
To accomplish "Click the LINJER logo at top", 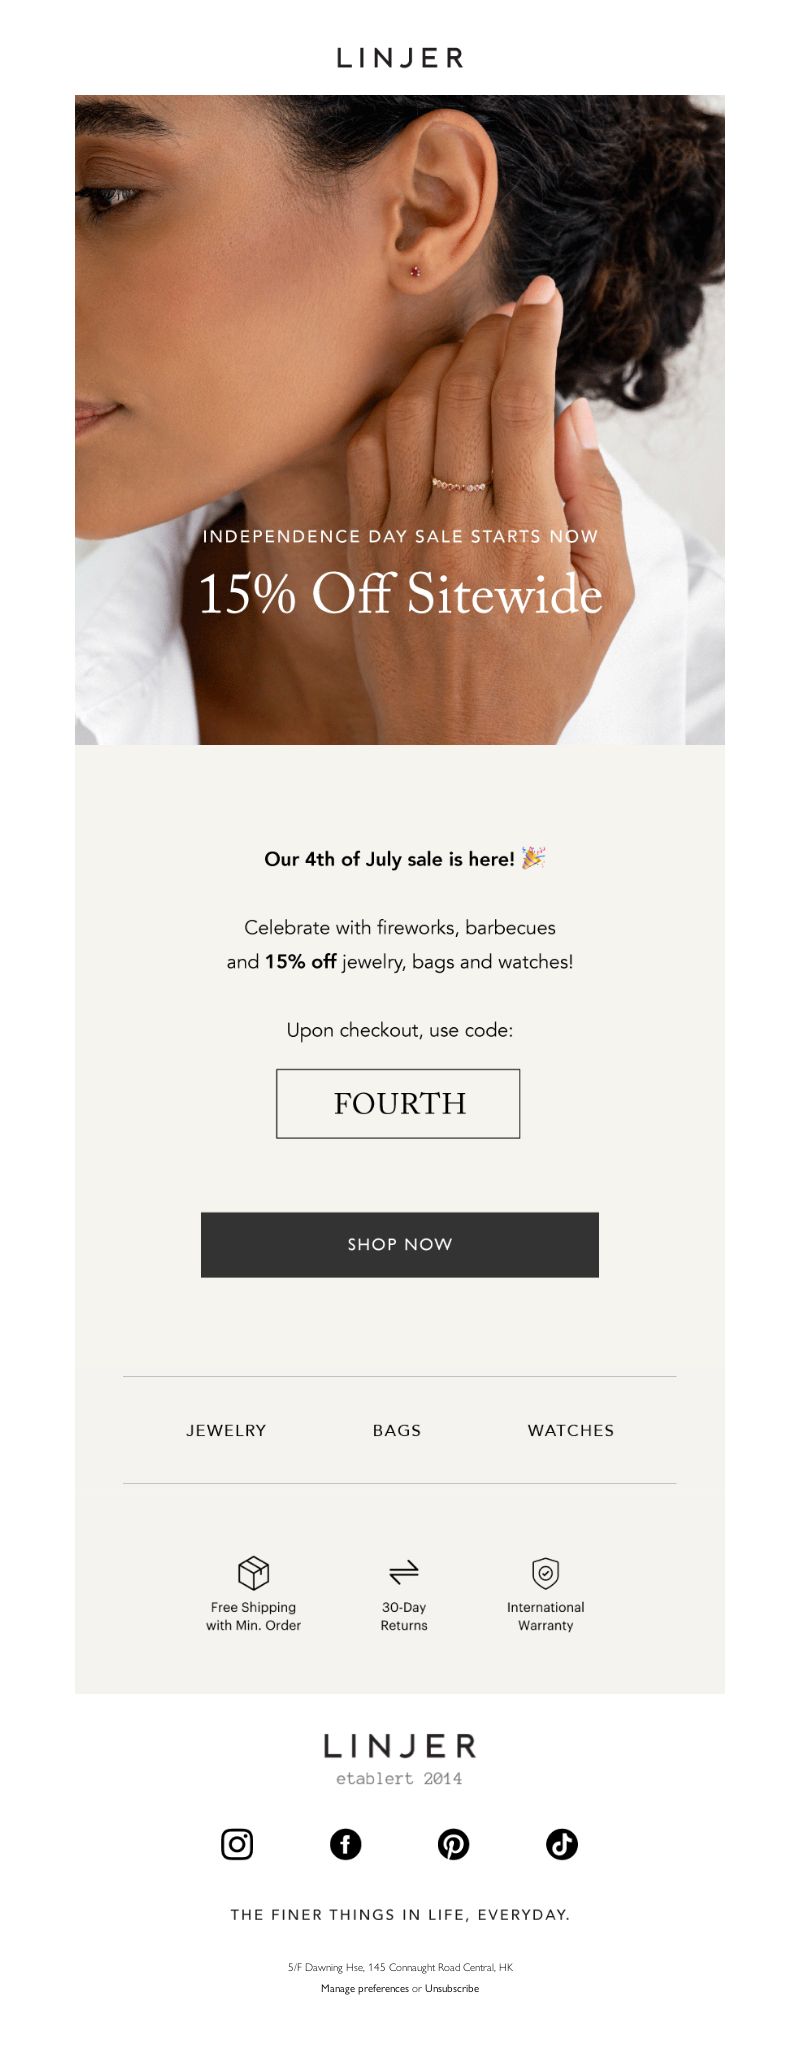I will click(400, 58).
